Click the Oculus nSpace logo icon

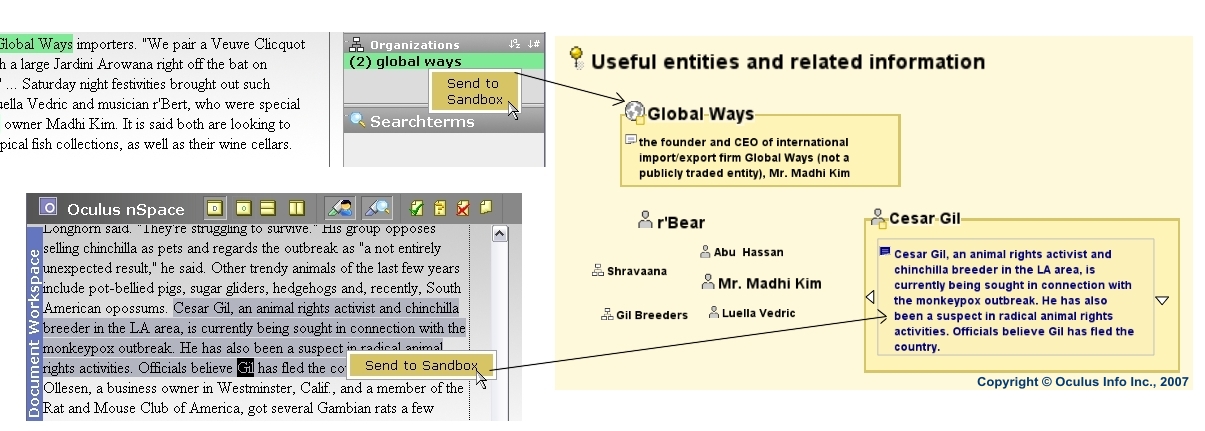click(48, 207)
